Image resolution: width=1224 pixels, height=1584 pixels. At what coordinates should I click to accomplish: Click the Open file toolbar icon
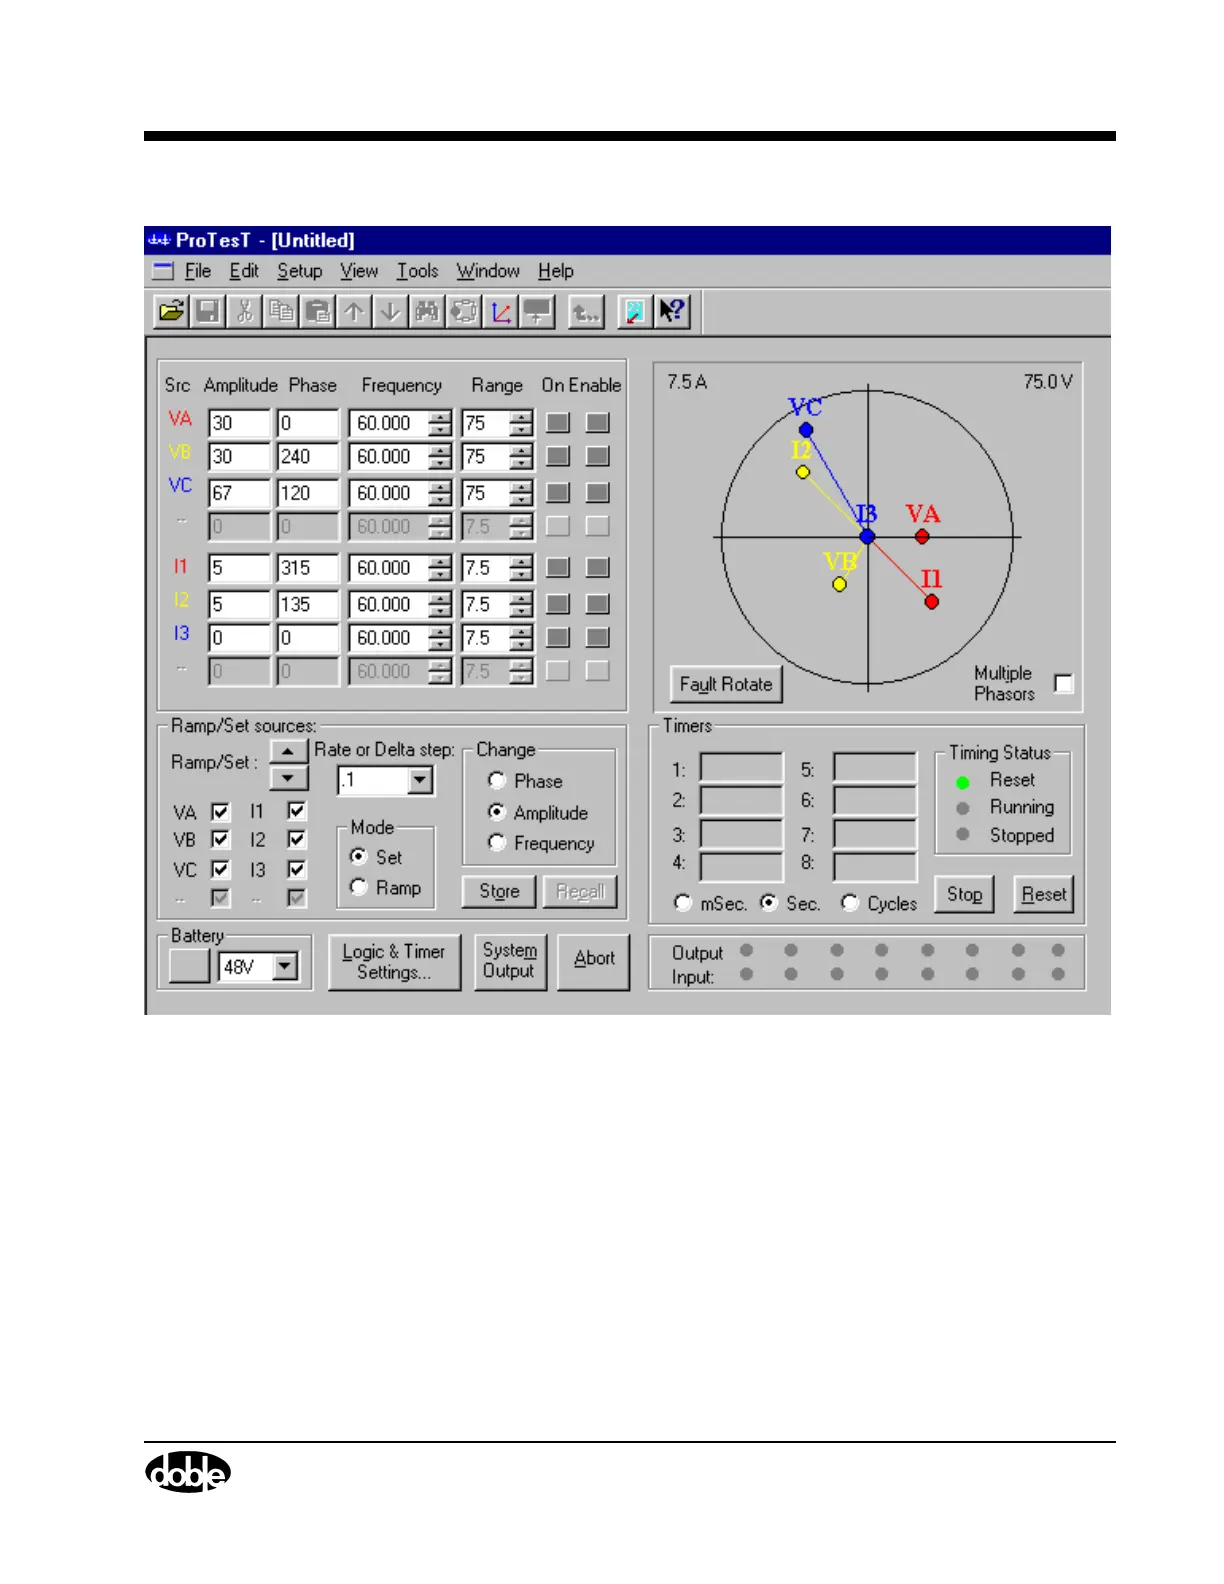(x=172, y=311)
